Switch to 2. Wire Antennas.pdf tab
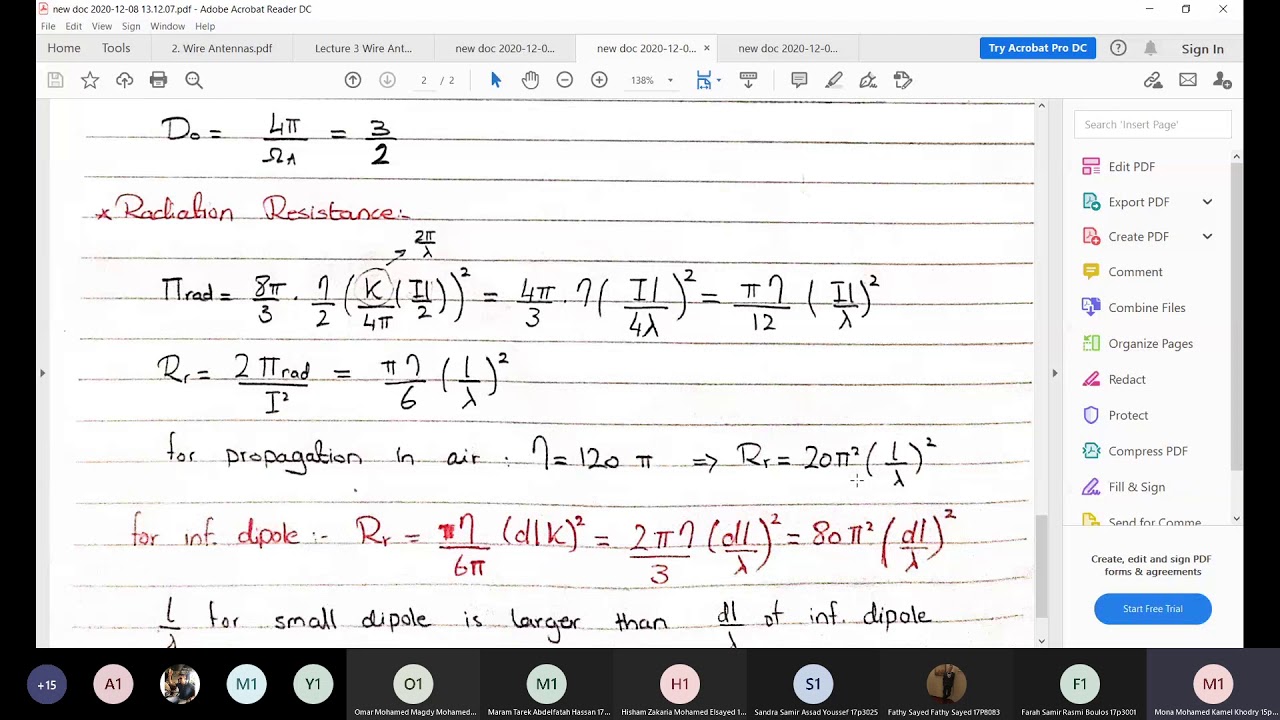 point(222,48)
